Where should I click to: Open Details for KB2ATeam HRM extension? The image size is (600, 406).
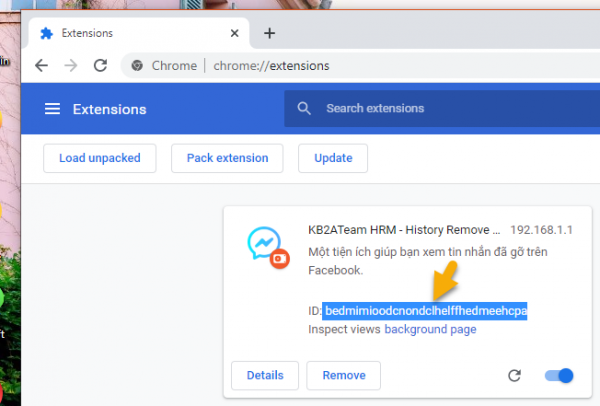pos(265,375)
